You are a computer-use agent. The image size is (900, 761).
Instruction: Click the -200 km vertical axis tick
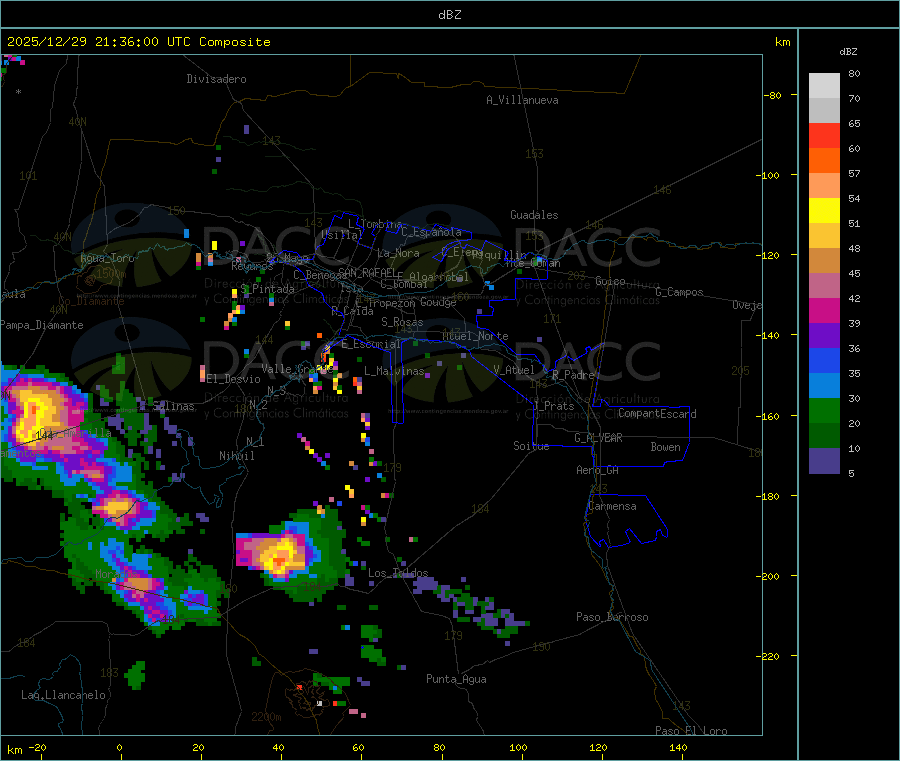point(770,576)
